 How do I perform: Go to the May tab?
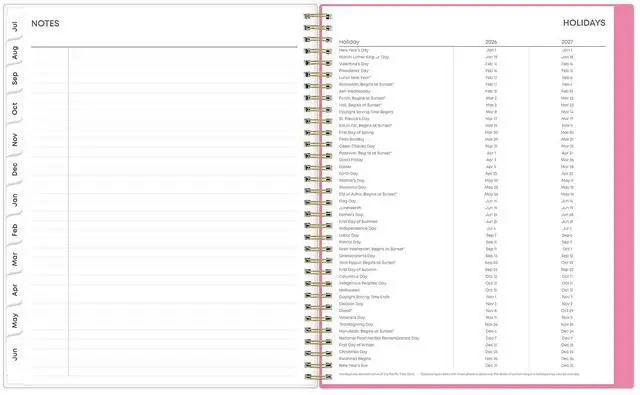(15, 320)
